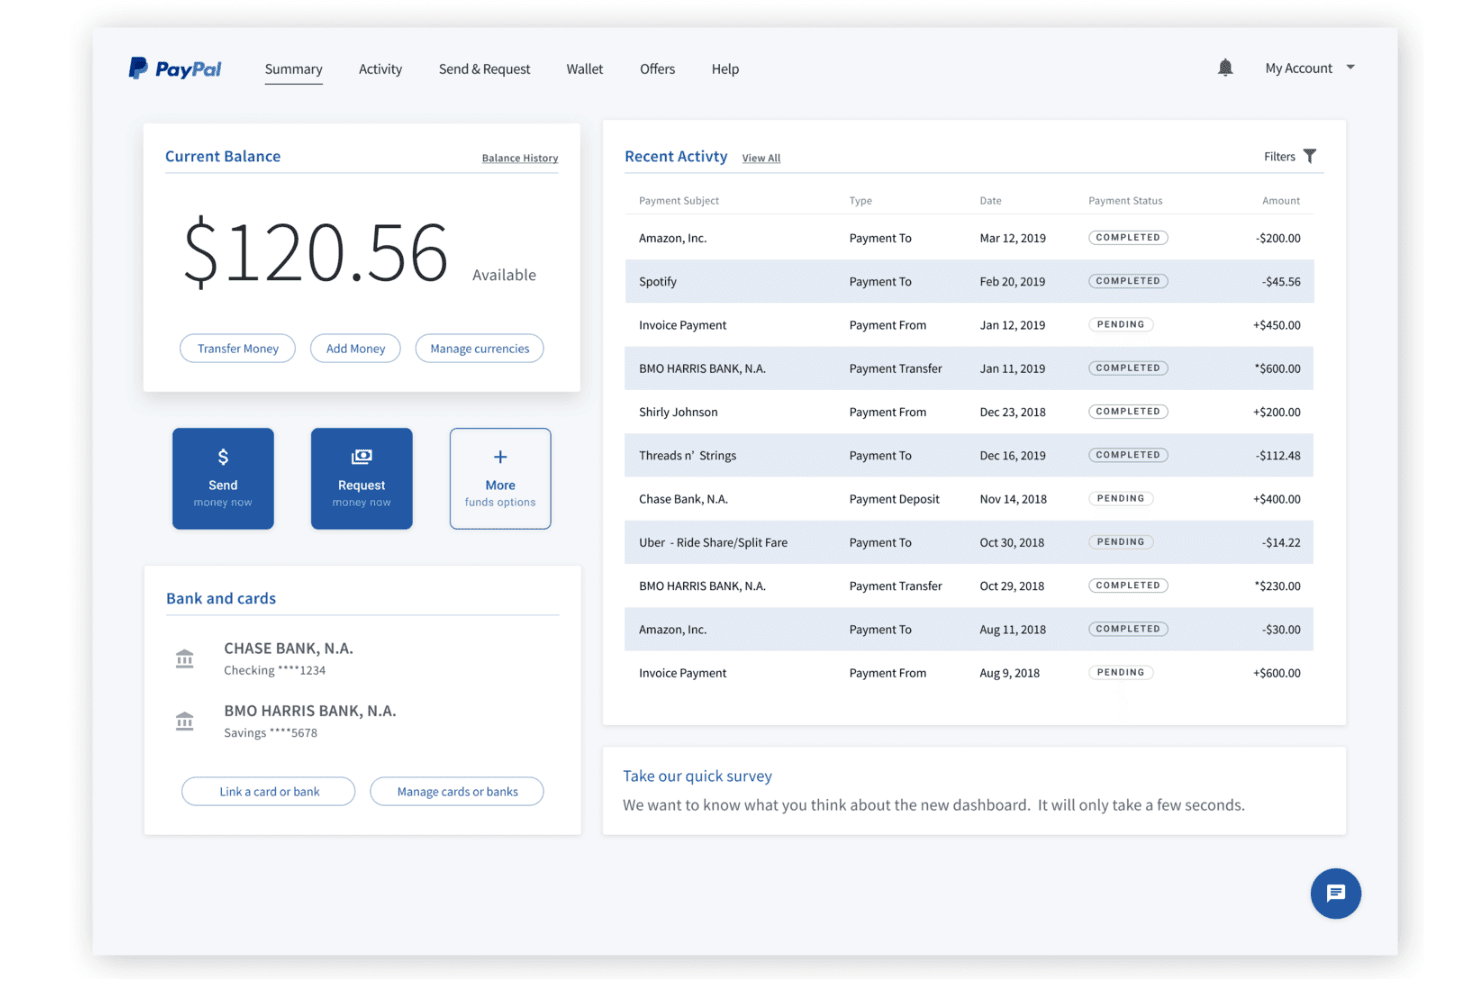
Task: Open the Spotify transaction row
Action: pos(969,281)
